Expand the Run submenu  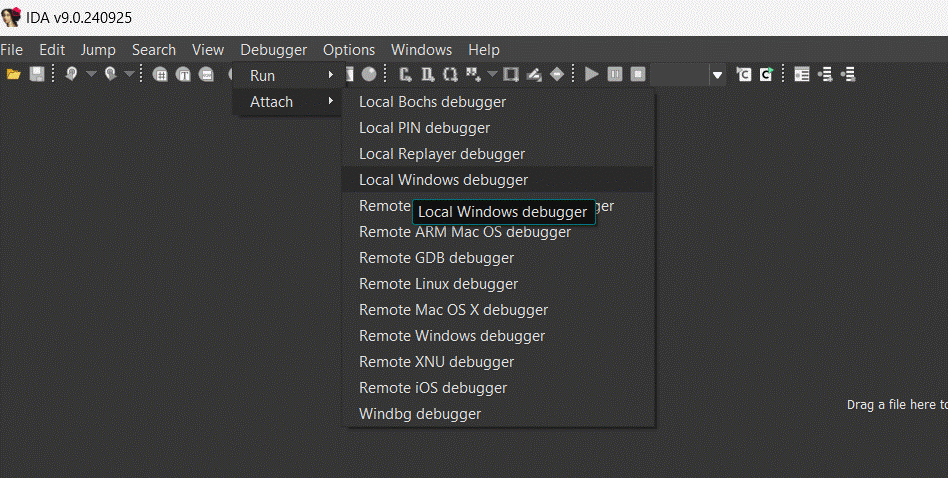click(x=289, y=76)
